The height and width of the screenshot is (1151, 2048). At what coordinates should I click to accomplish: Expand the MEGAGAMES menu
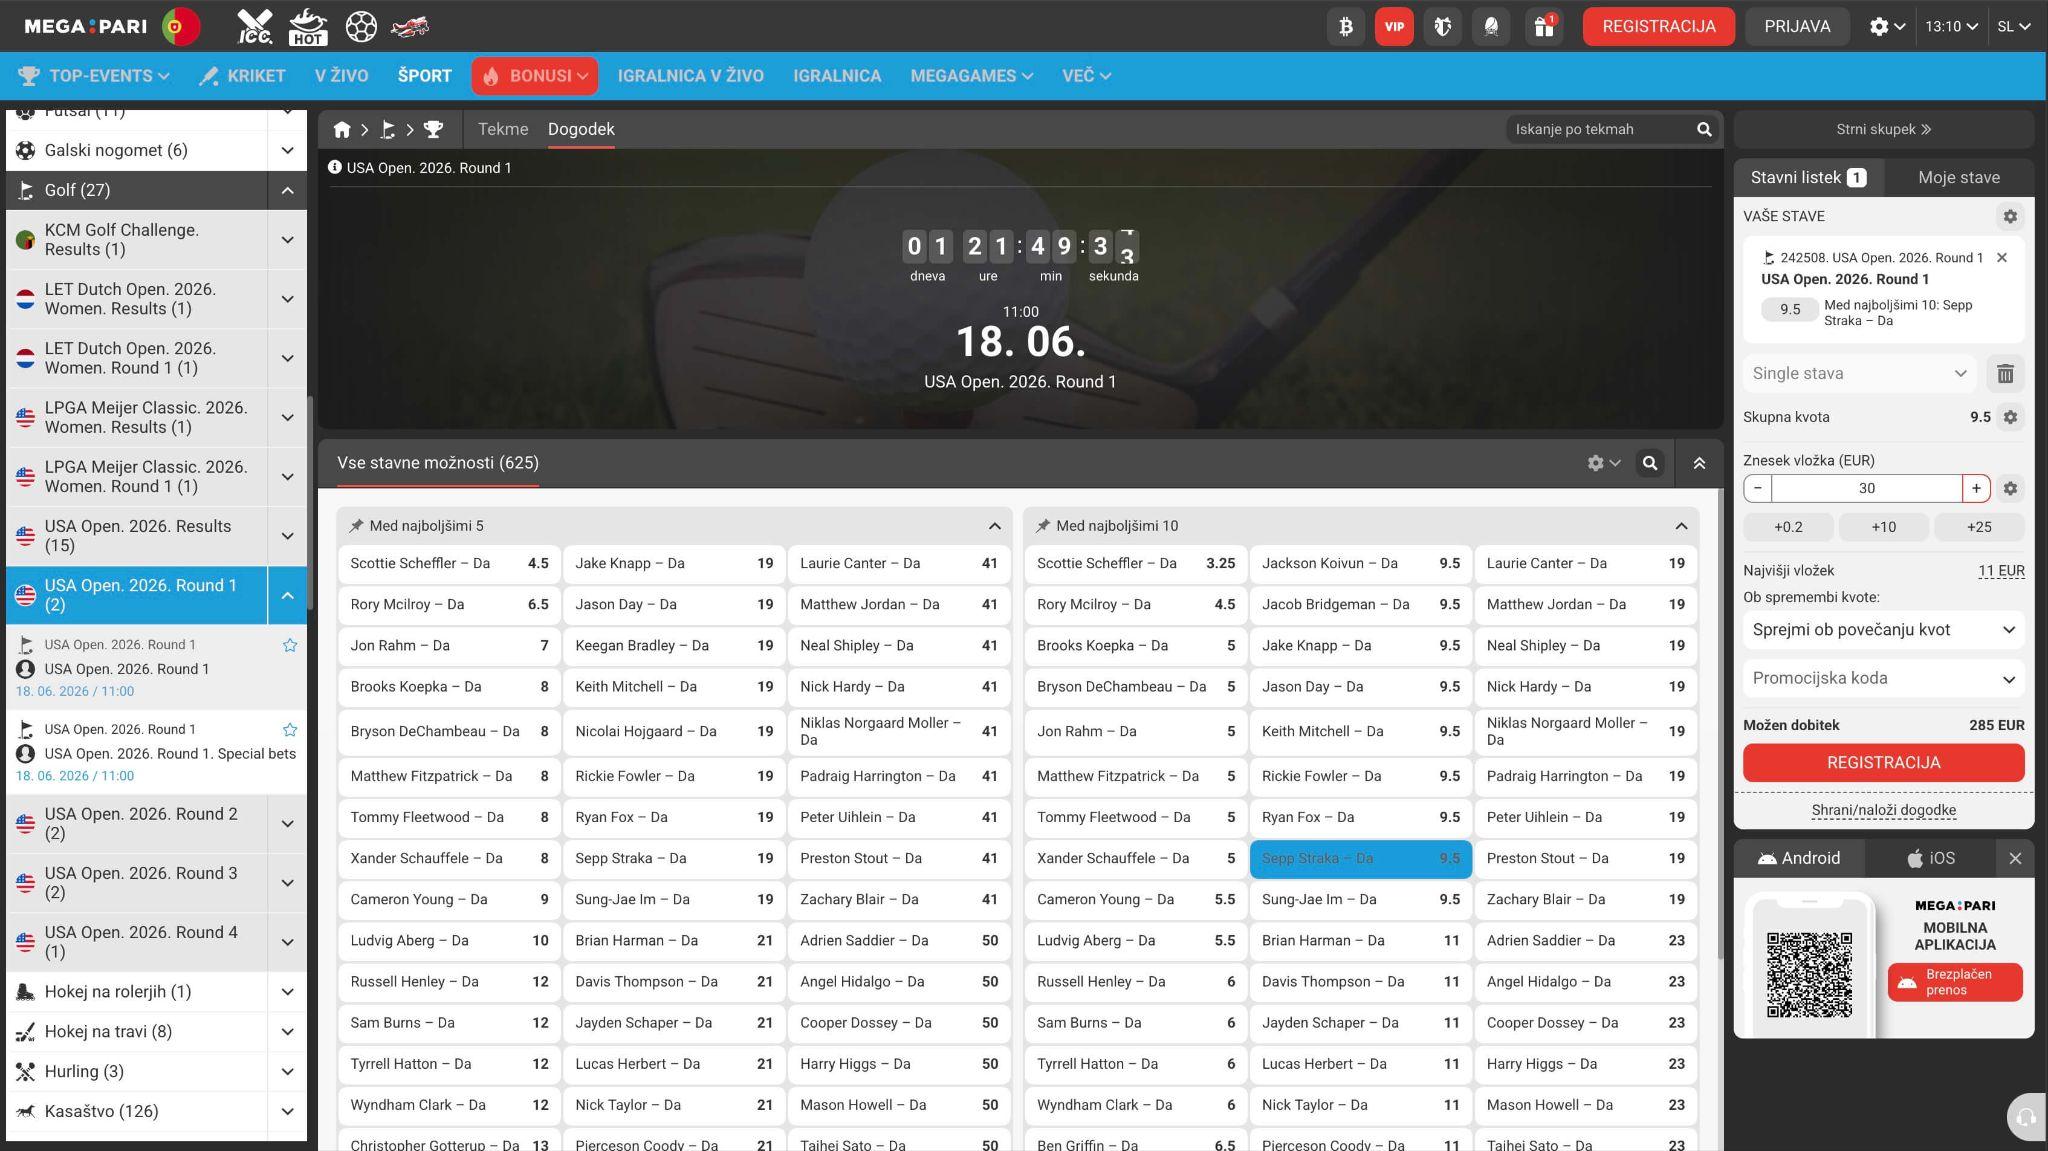pos(972,76)
